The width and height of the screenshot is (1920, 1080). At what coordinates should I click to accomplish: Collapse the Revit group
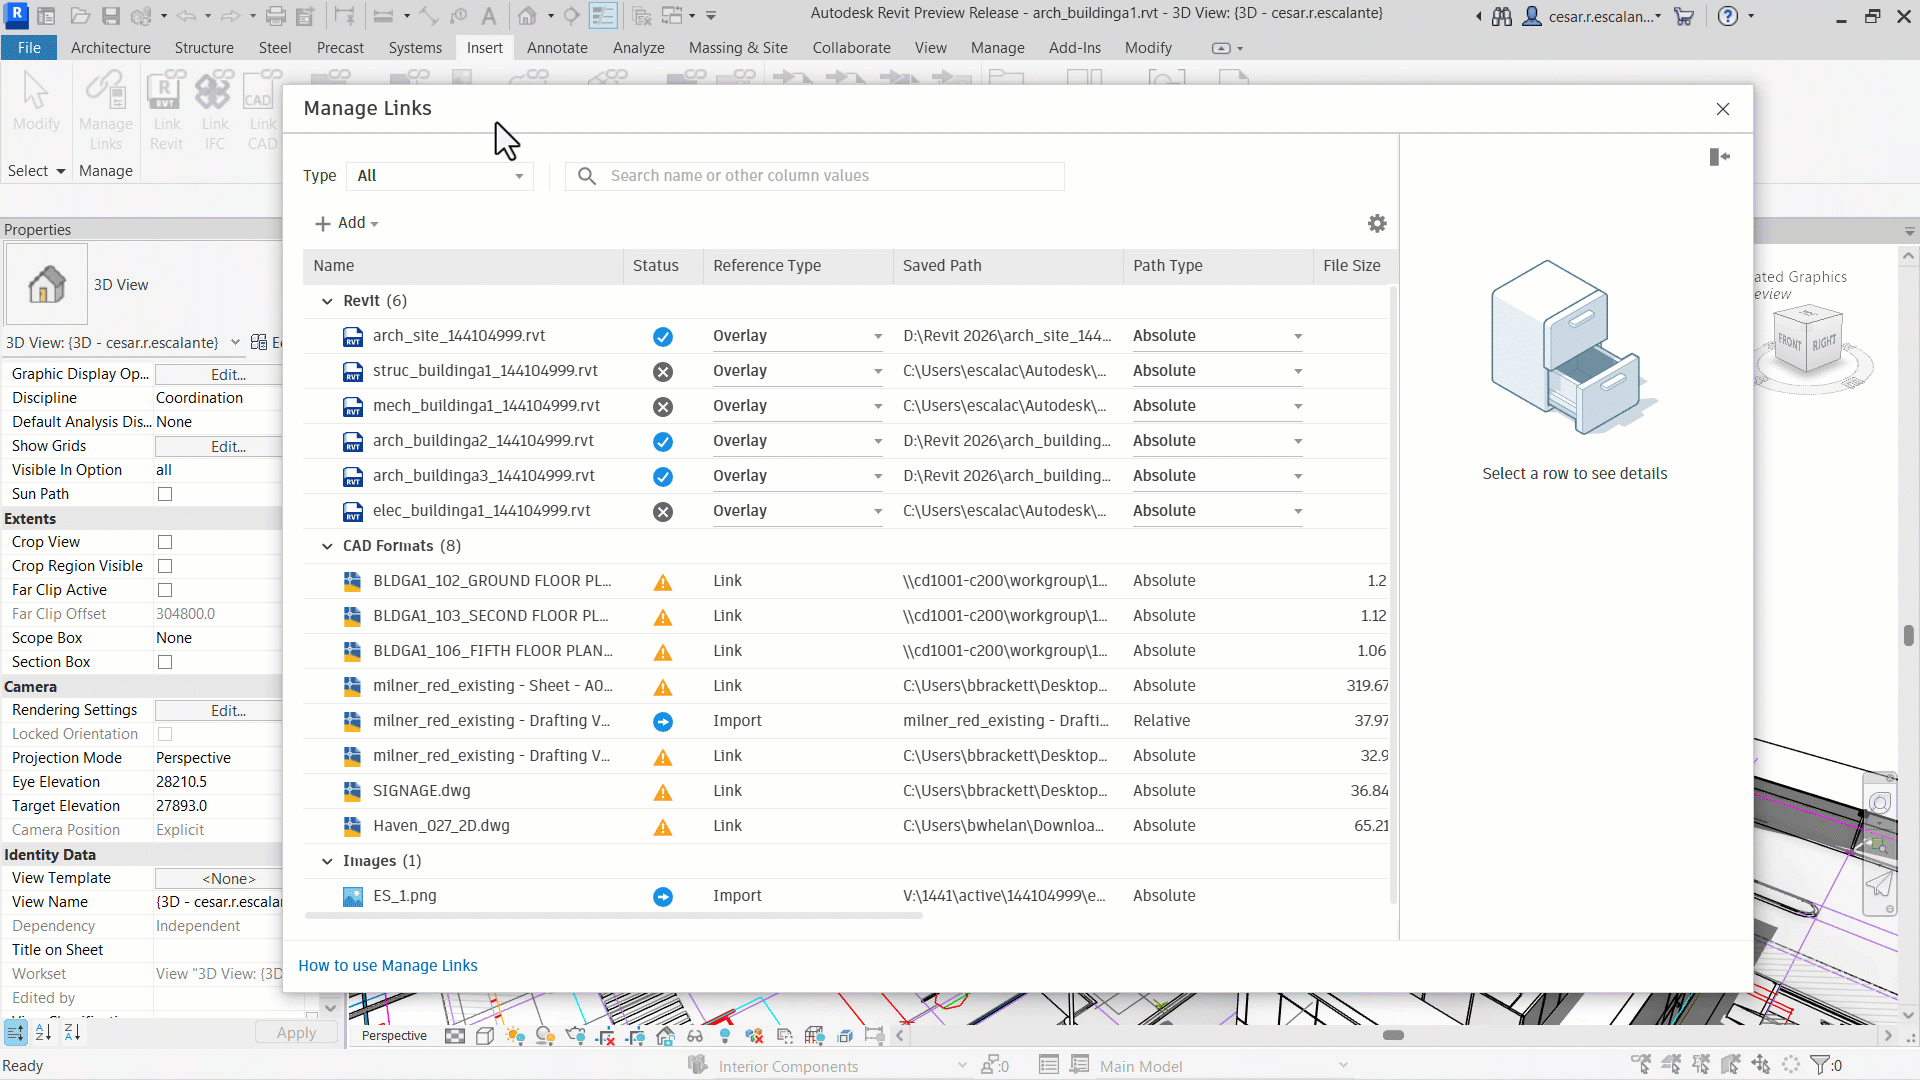[327, 301]
